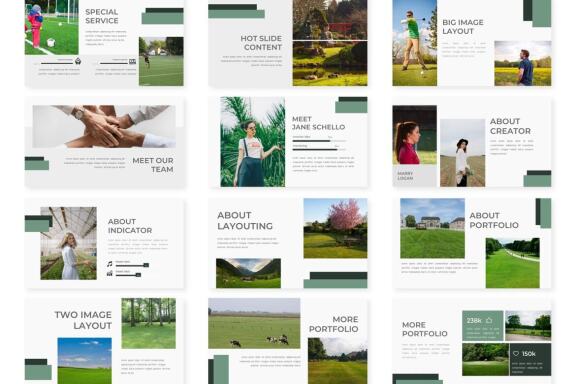The width and height of the screenshot is (576, 384).
Task: Click the greenhouse woman photo in About Indicator
Action: 69,243
